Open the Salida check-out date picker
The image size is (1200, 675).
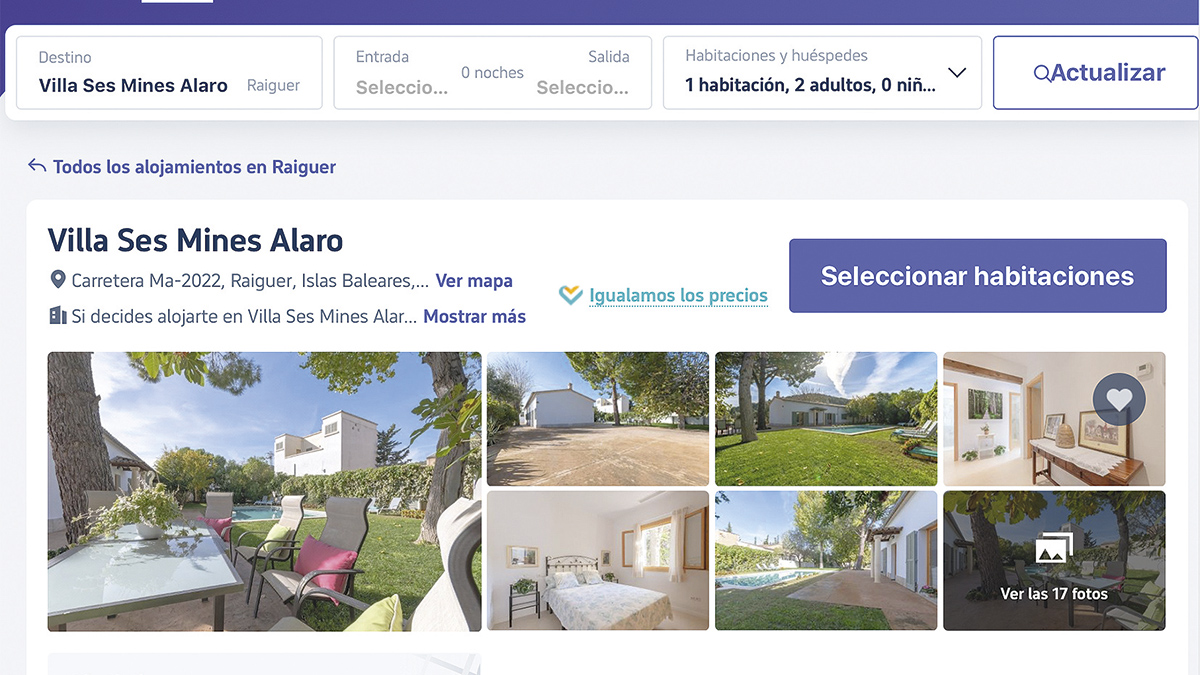(x=583, y=73)
